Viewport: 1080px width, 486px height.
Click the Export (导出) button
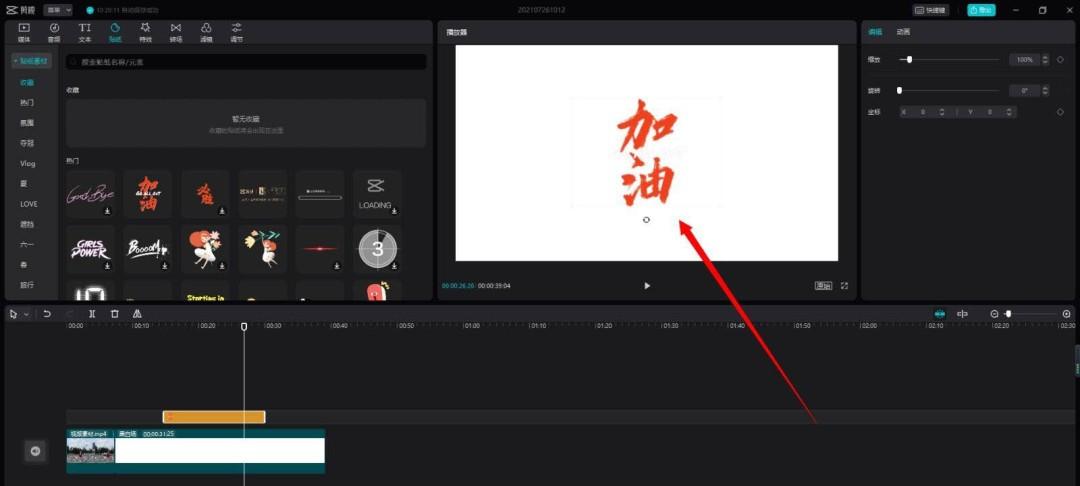point(981,9)
